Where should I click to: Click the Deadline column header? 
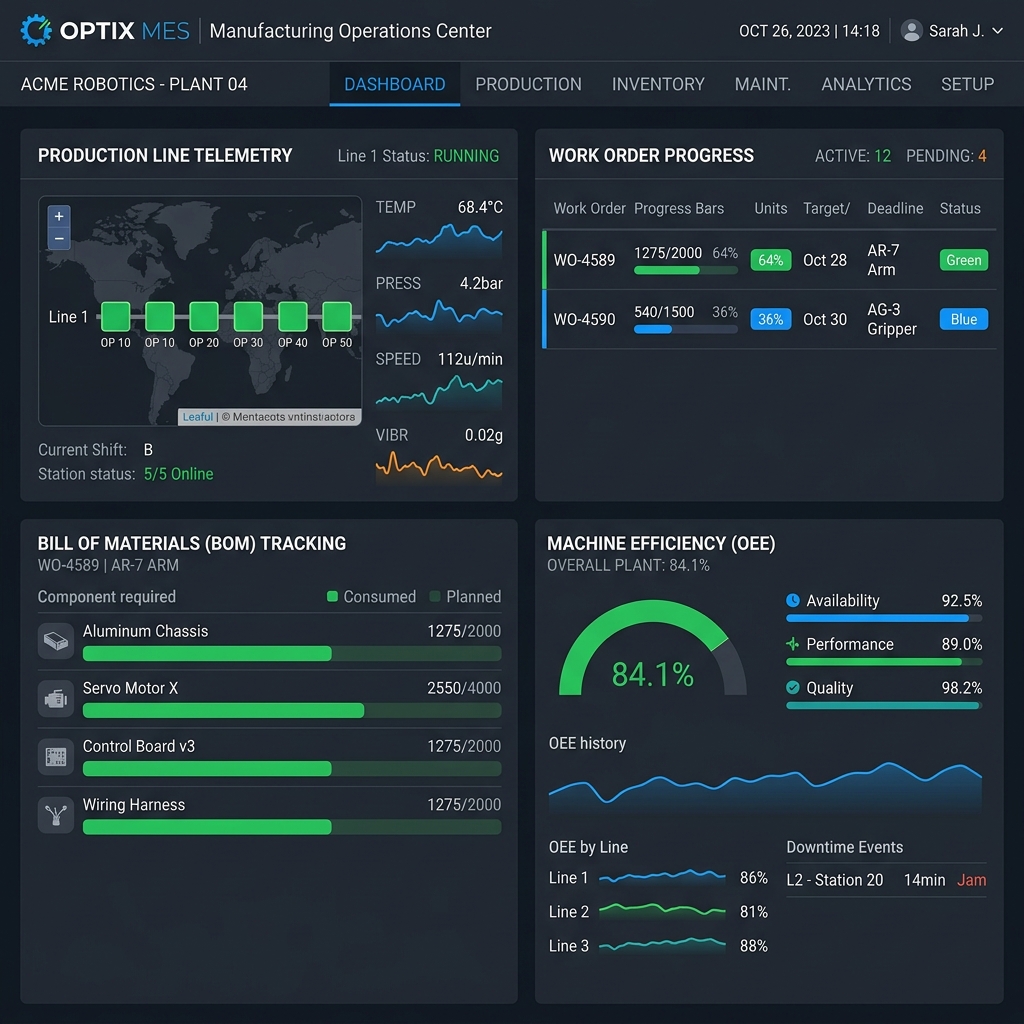click(x=895, y=208)
